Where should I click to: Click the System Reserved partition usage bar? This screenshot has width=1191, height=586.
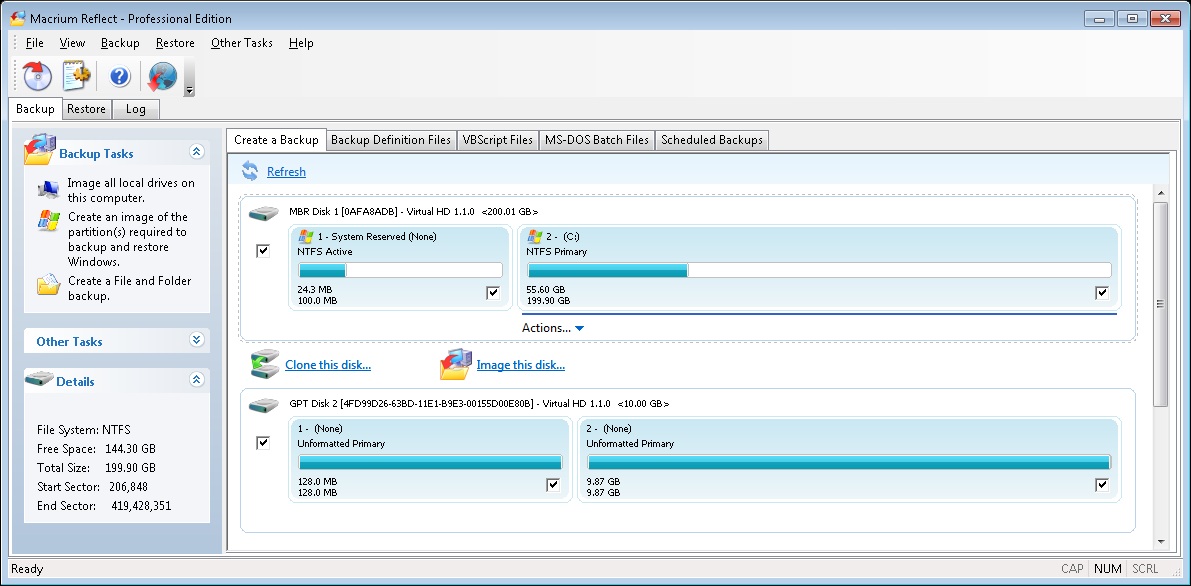coord(400,270)
